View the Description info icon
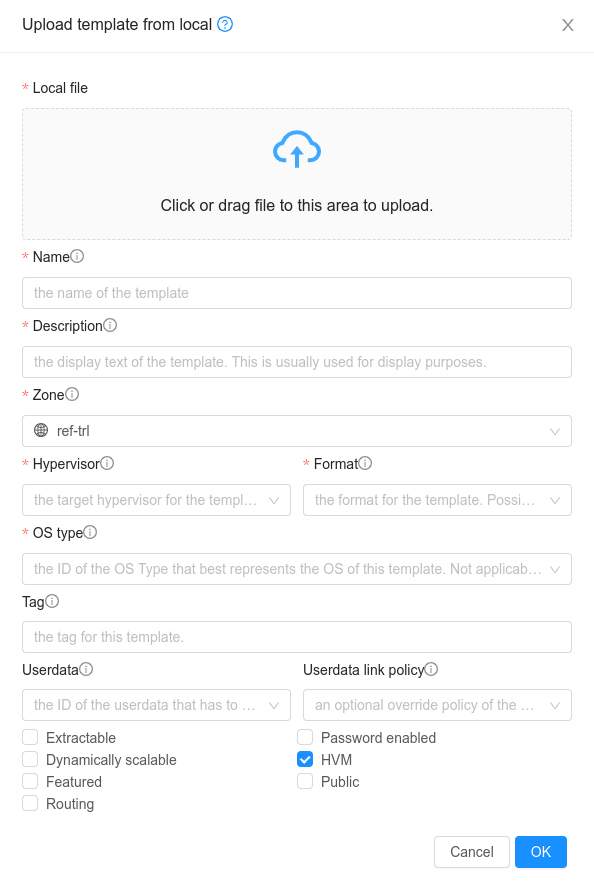Viewport: 594px width, 890px height. pyautogui.click(x=109, y=325)
